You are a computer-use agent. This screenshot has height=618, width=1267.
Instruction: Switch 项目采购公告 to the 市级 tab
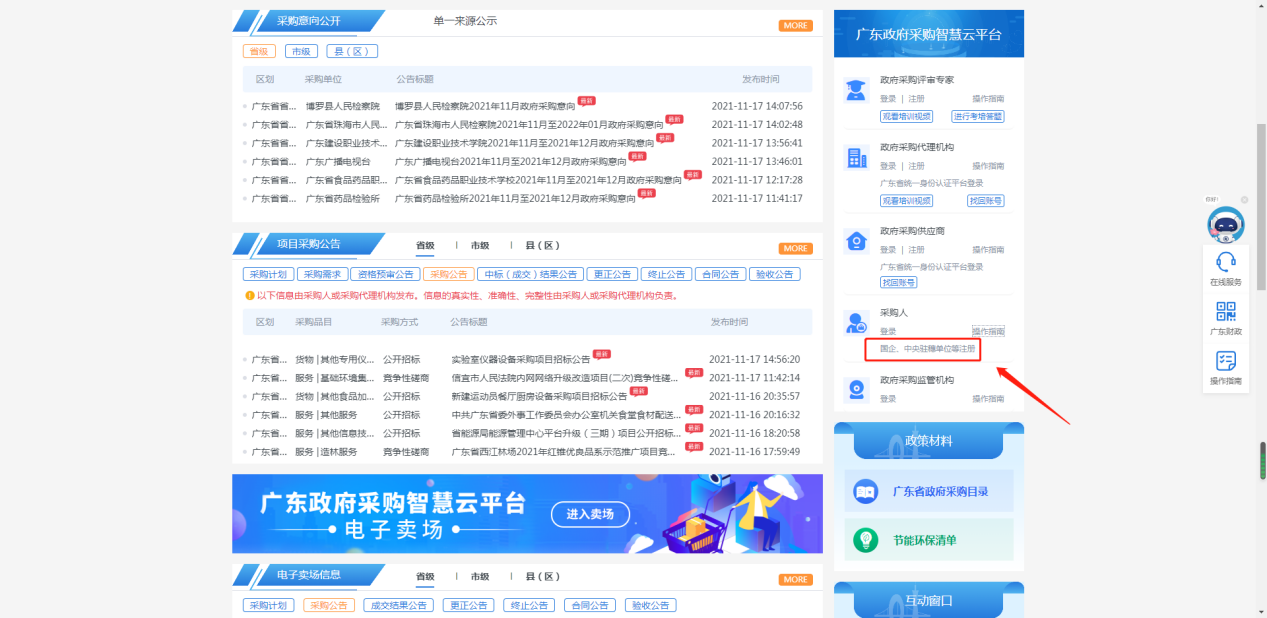tap(480, 245)
